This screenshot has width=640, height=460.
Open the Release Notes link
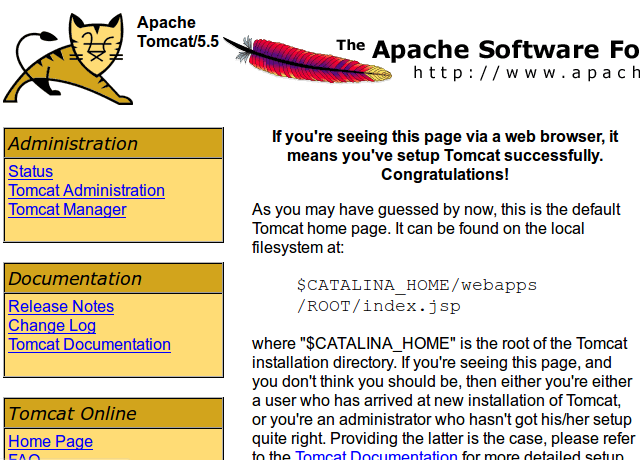[61, 307]
